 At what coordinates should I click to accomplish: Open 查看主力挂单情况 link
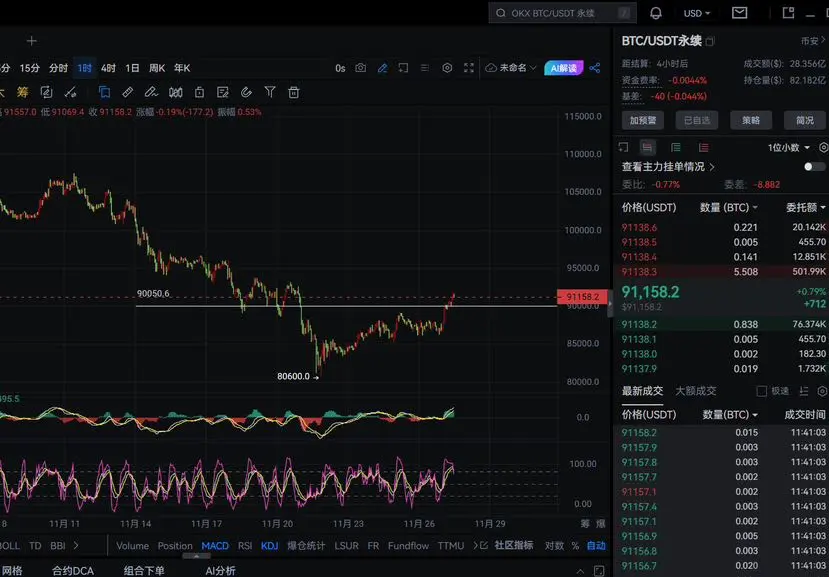click(x=668, y=167)
